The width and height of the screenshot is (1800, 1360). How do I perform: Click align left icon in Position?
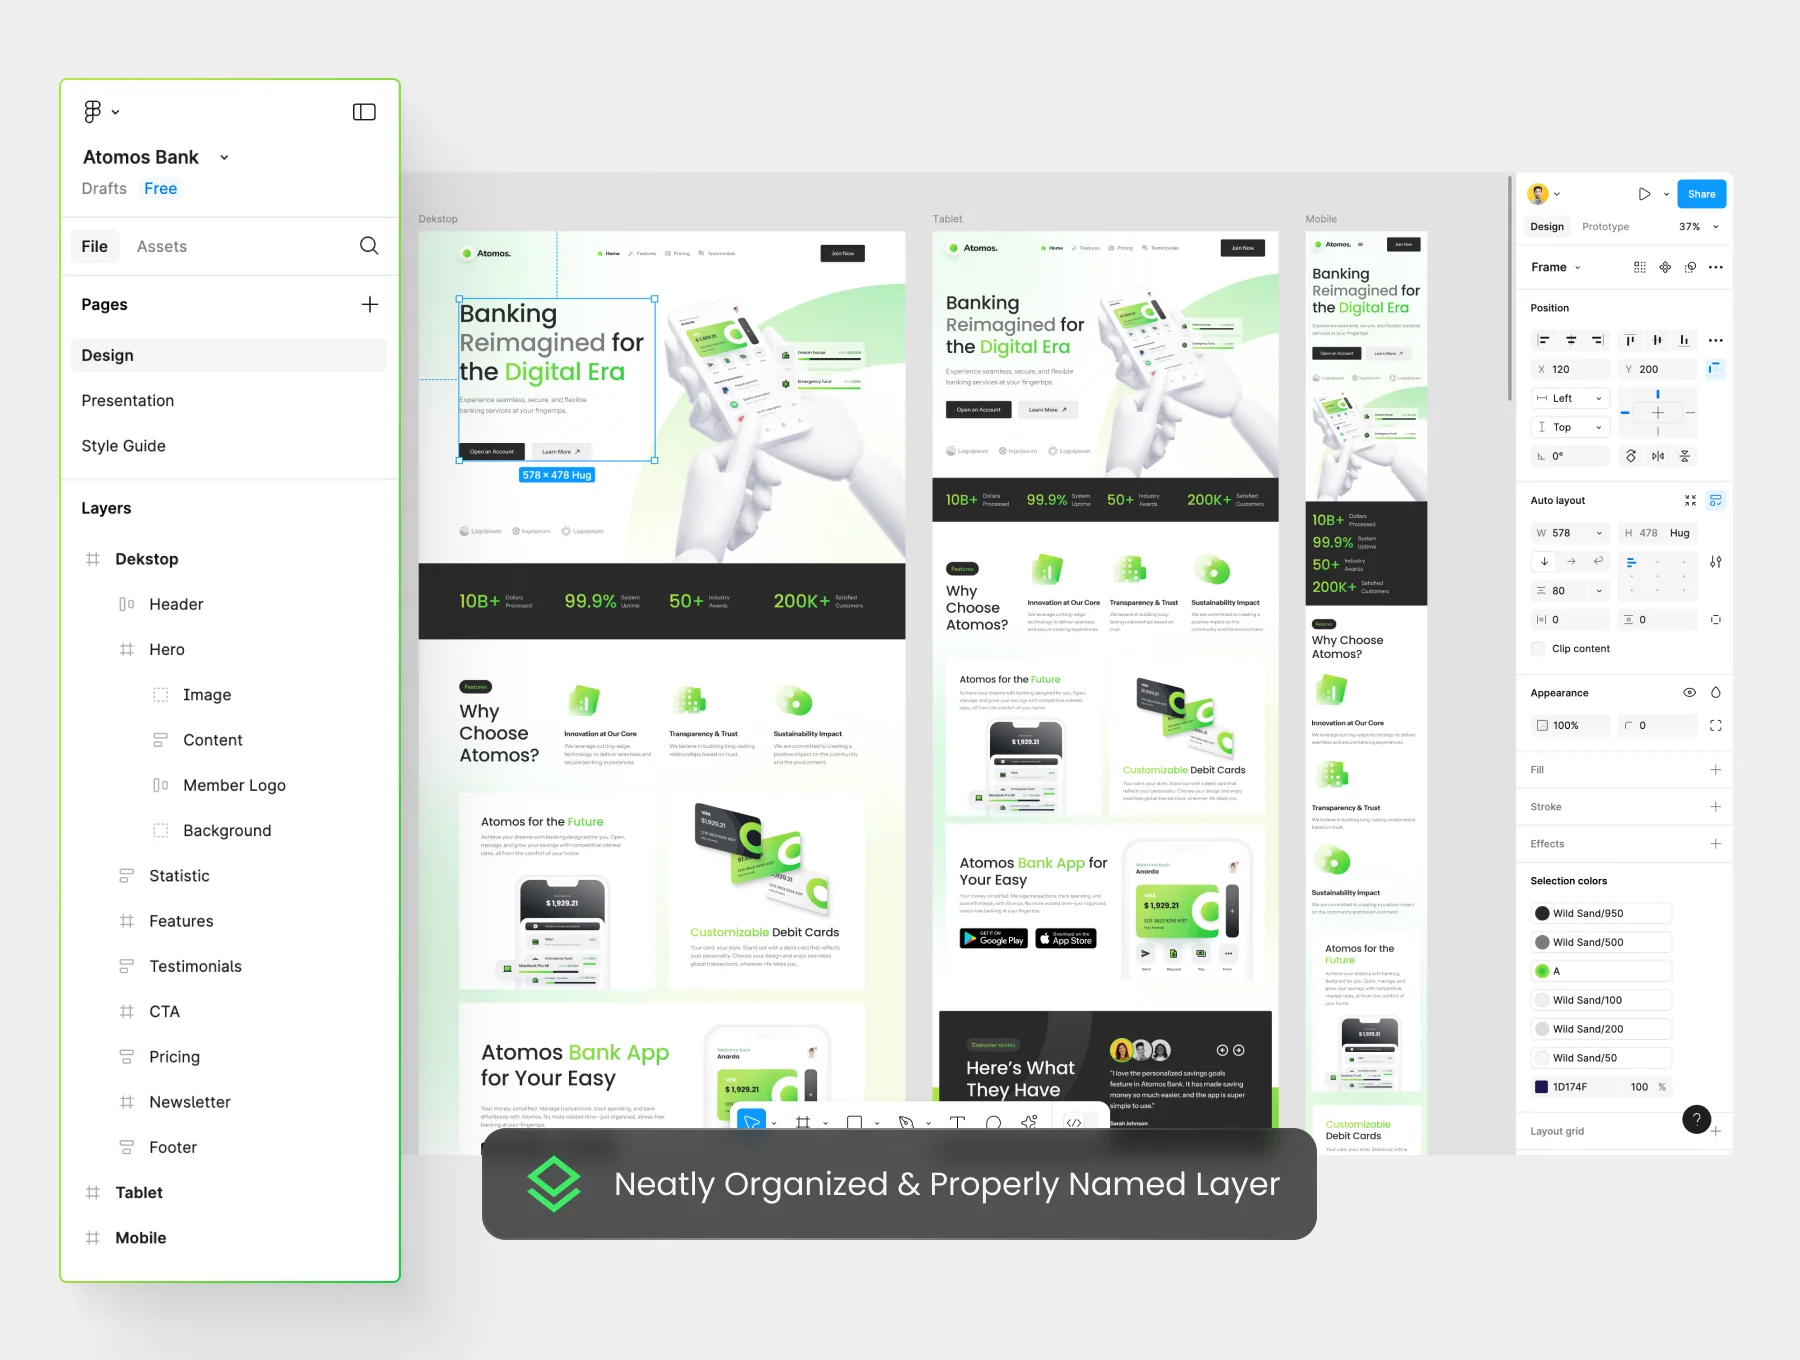pyautogui.click(x=1543, y=340)
